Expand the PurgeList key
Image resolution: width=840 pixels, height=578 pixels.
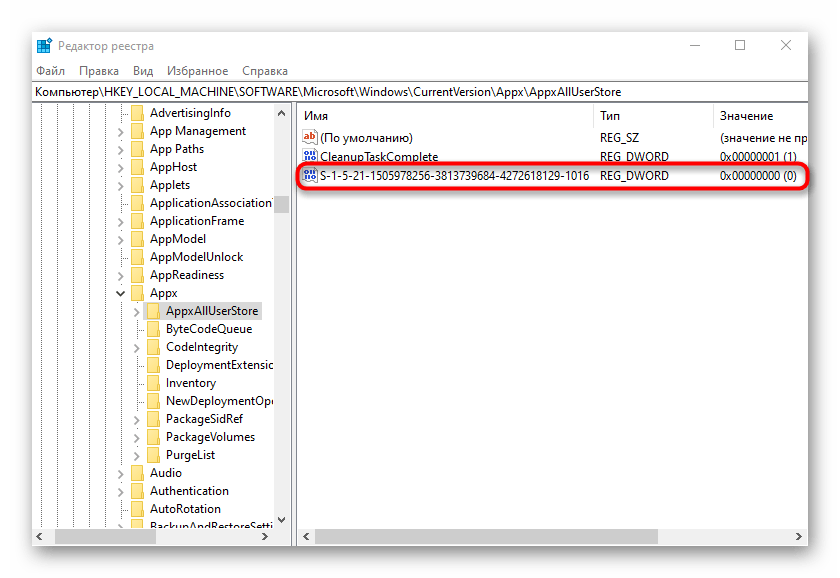[137, 455]
